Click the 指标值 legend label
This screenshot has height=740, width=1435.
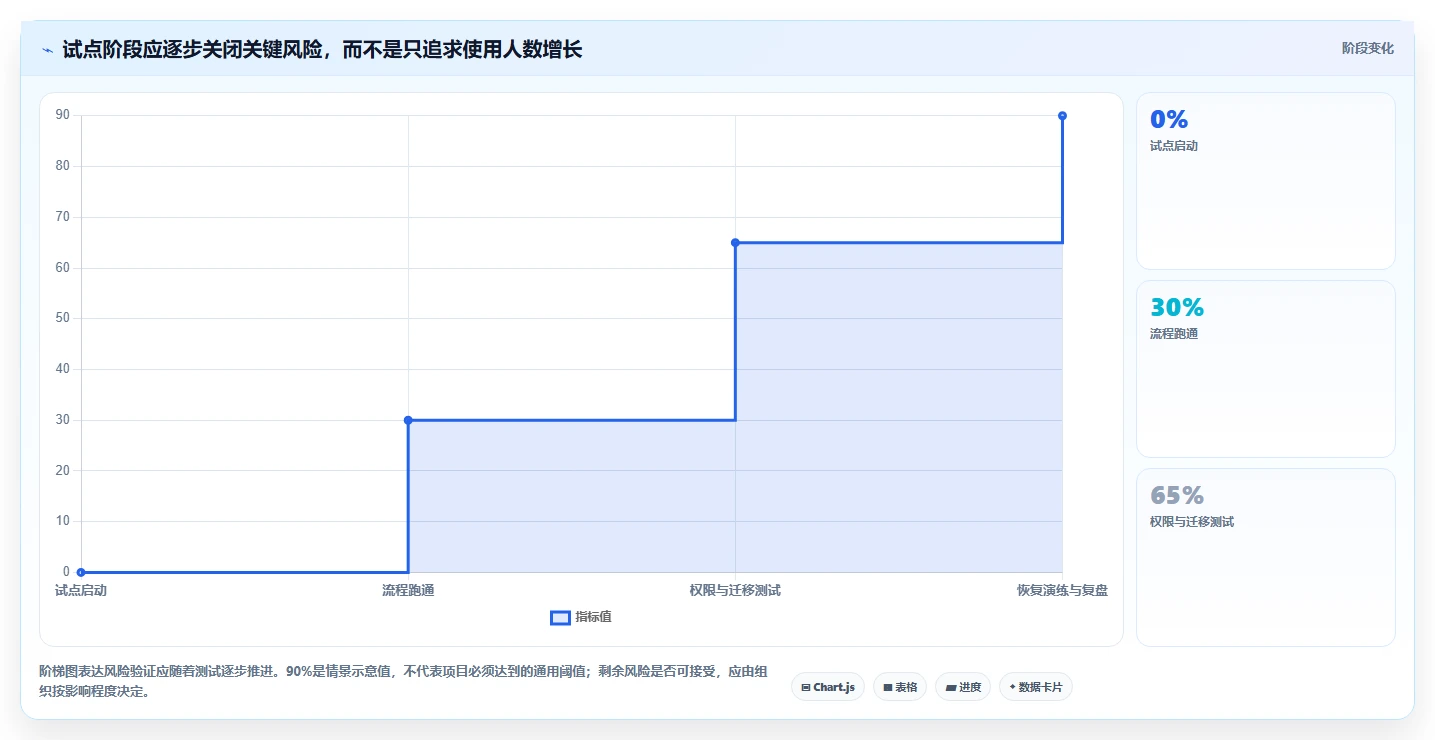pyautogui.click(x=593, y=617)
